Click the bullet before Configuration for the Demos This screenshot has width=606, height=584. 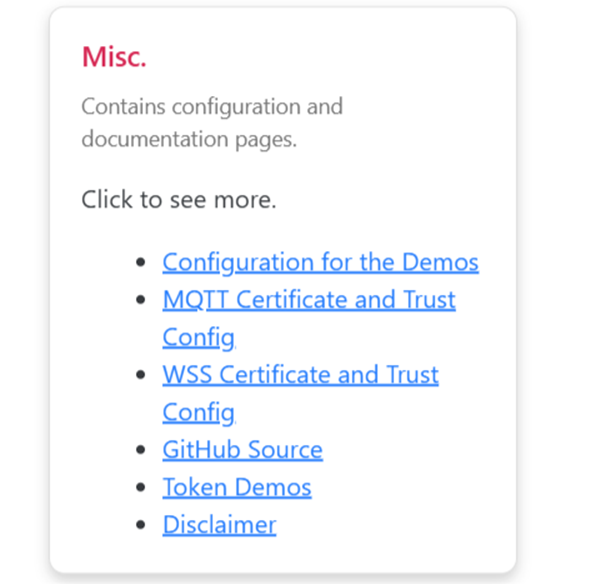coord(141,262)
